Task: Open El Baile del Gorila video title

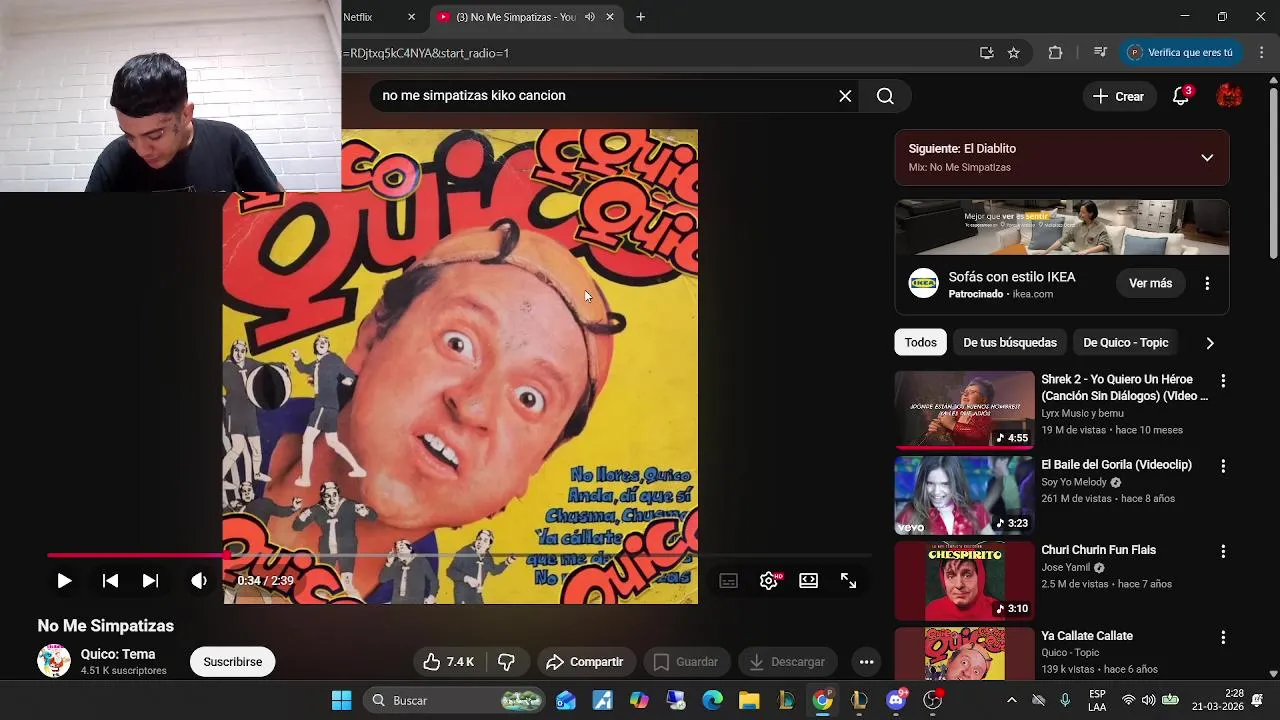Action: click(x=1116, y=465)
